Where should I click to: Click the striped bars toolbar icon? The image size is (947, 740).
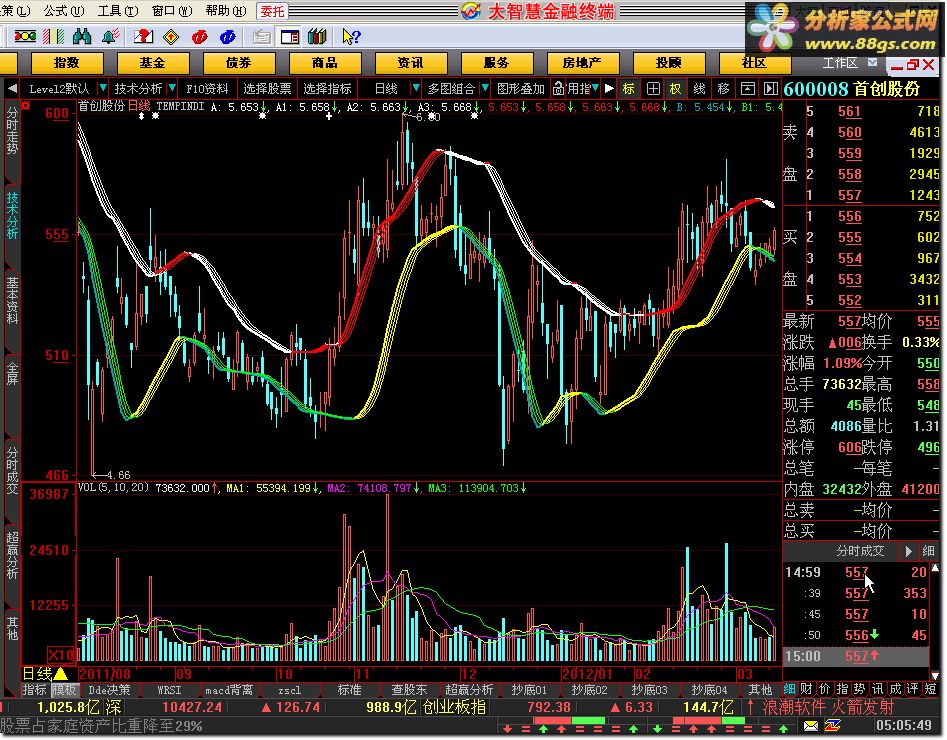53,37
